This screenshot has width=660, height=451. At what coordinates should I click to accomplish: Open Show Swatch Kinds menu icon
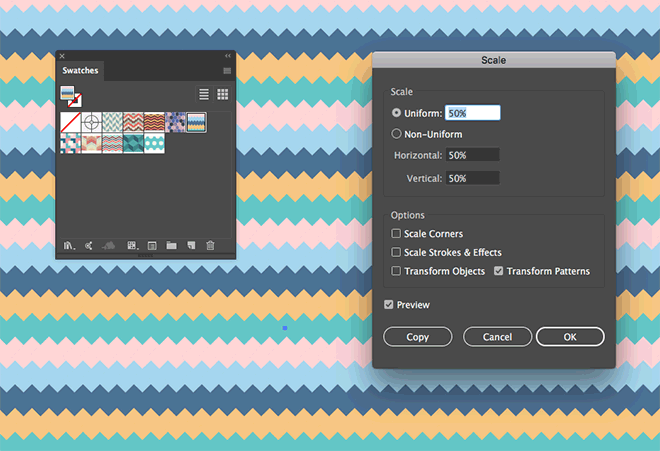click(x=133, y=246)
